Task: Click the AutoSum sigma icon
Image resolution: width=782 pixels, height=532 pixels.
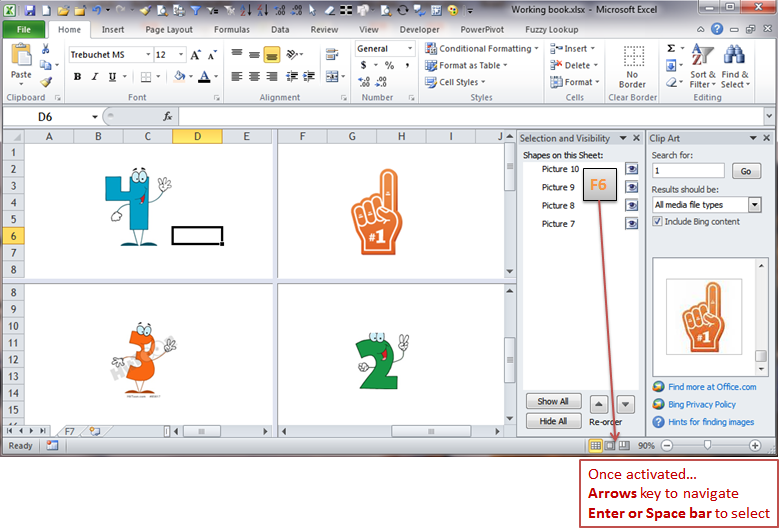Action: coord(671,48)
